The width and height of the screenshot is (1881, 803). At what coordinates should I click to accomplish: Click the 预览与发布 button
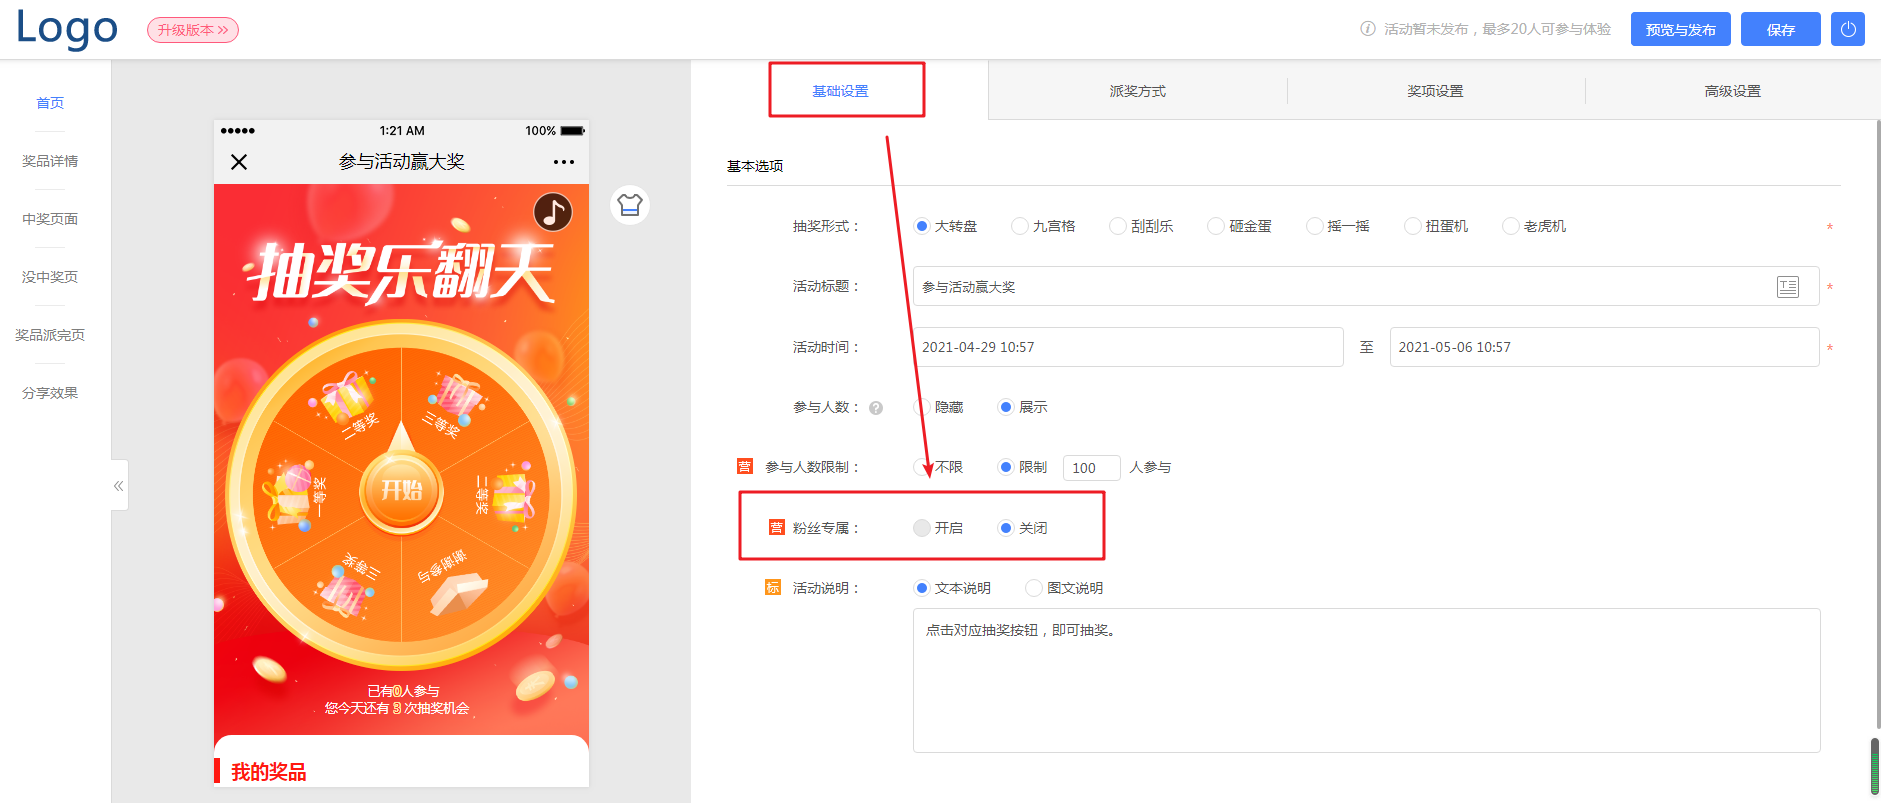point(1680,29)
